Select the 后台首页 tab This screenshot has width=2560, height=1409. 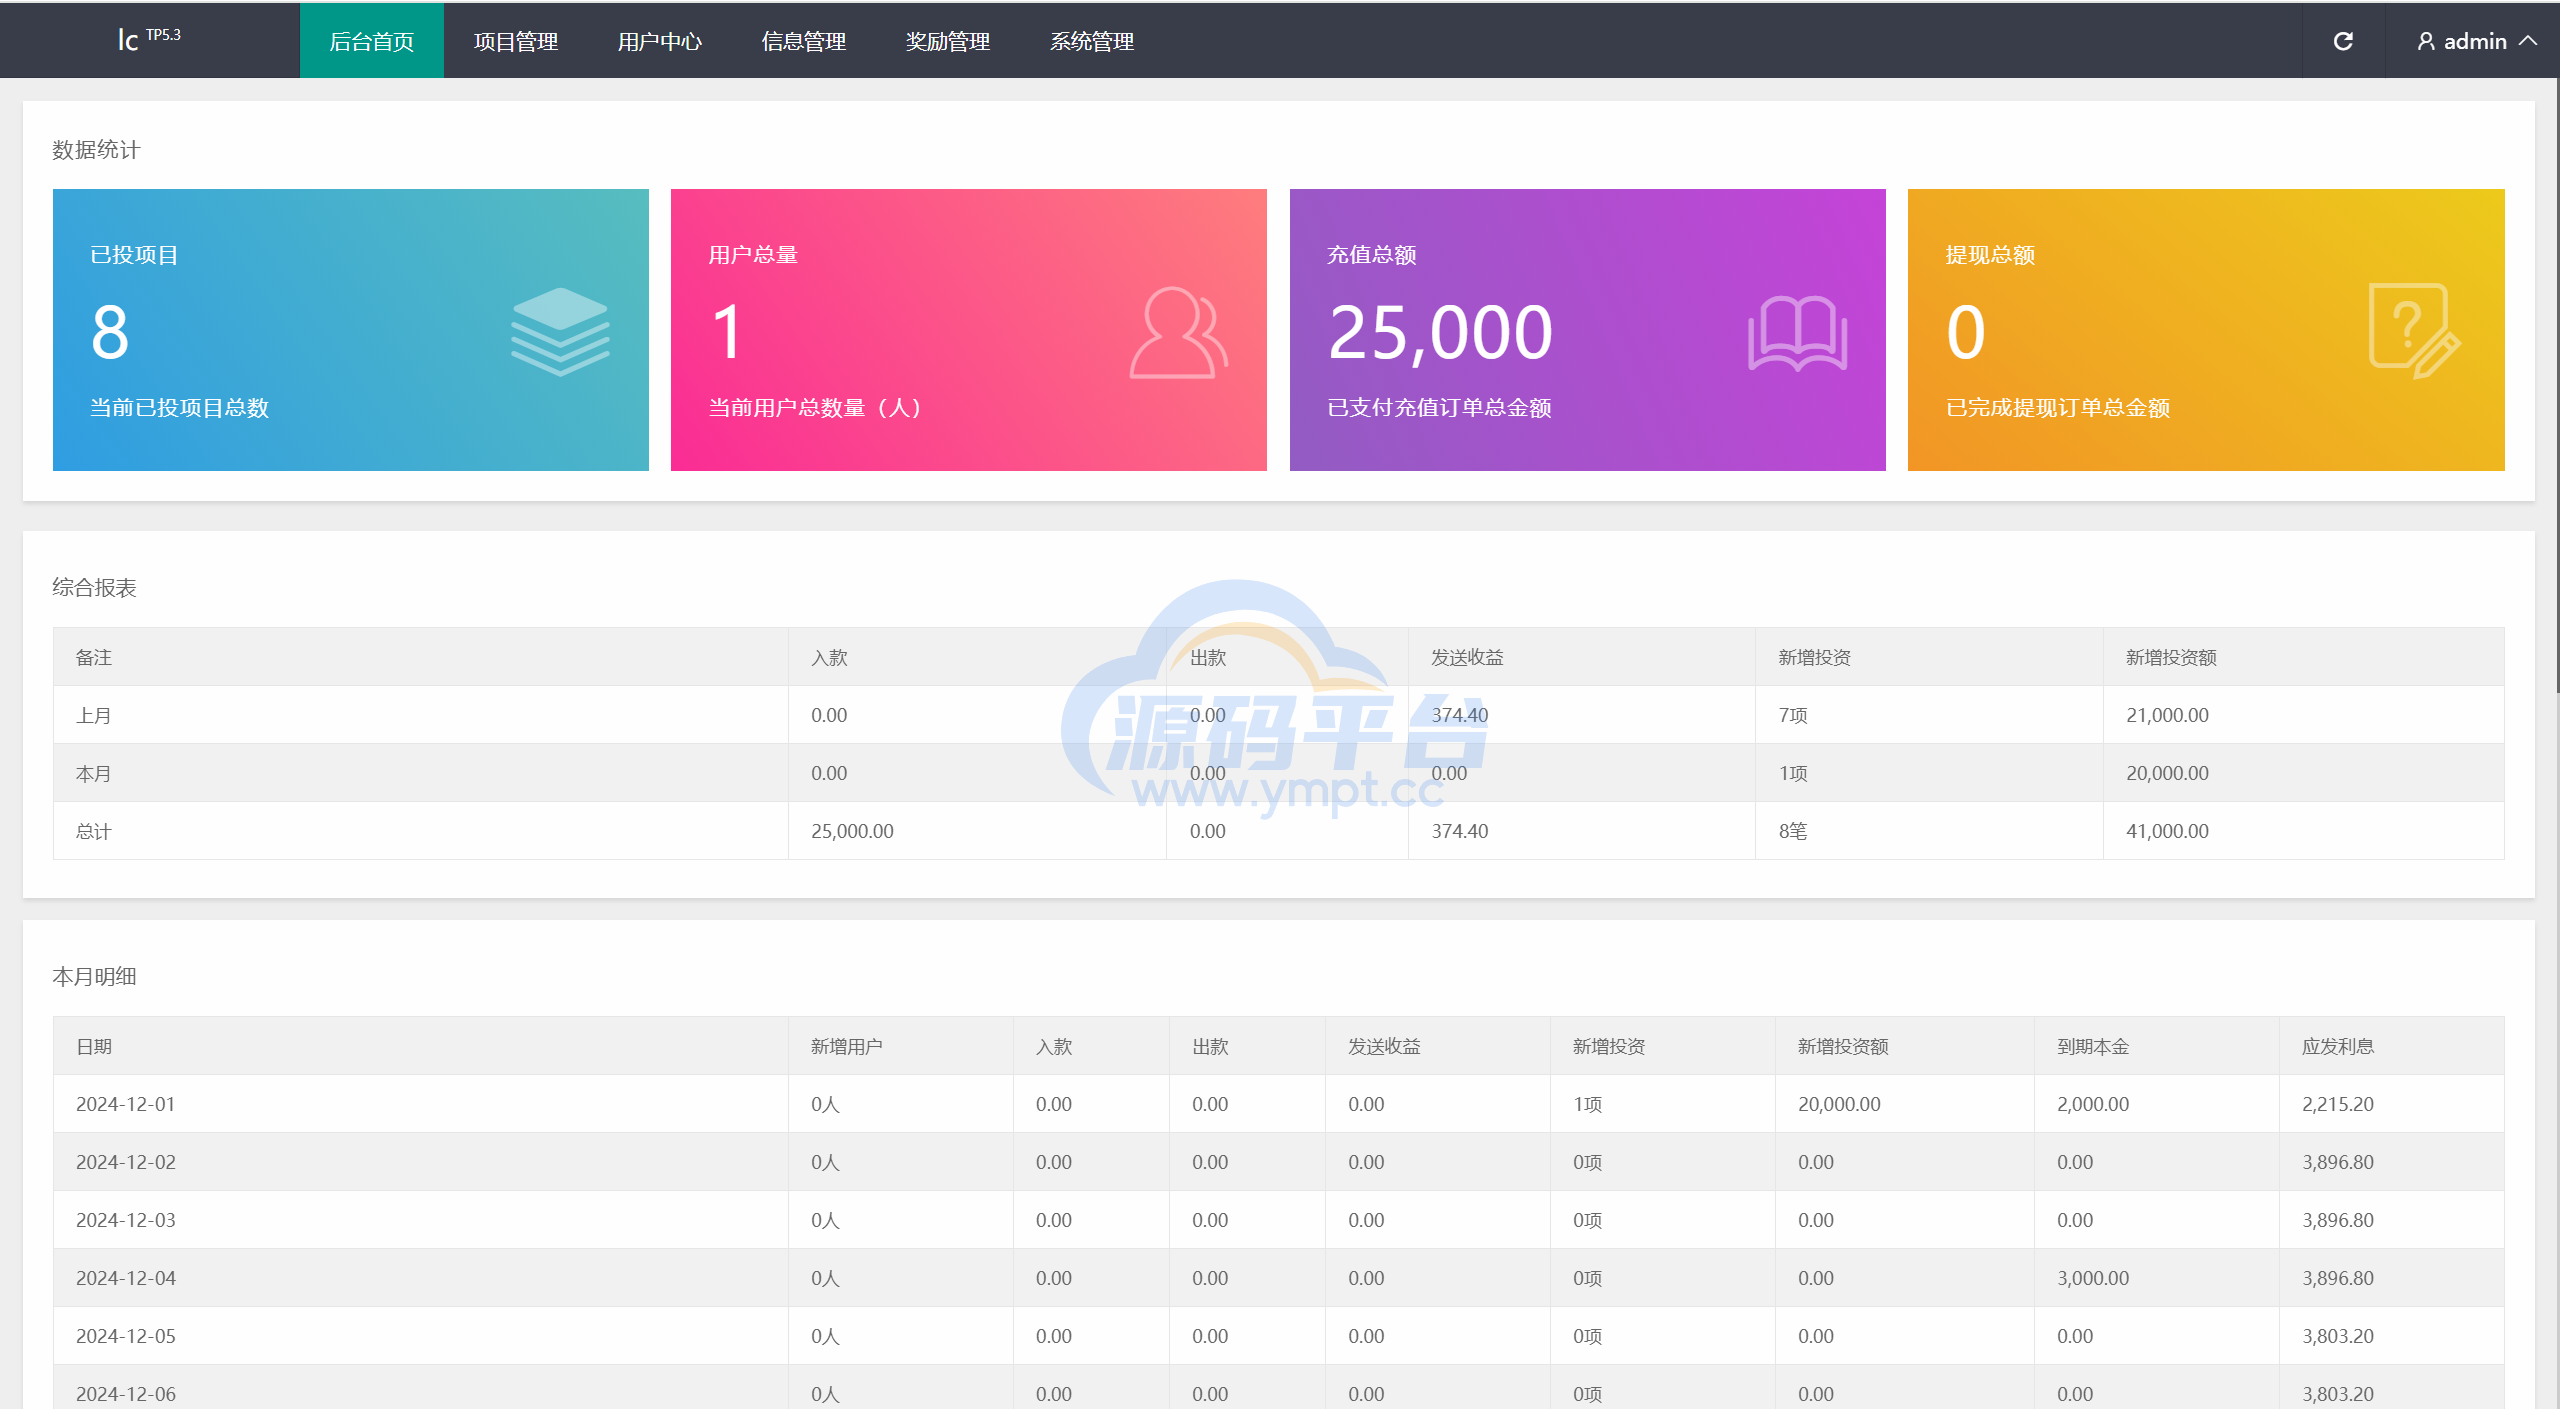click(372, 41)
